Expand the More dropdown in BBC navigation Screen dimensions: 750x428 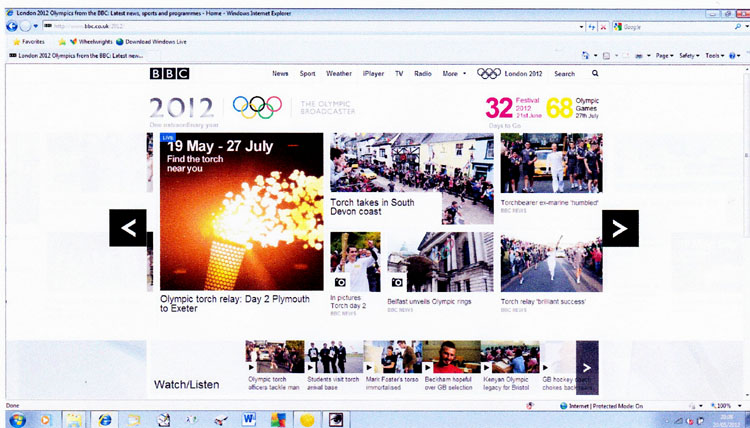click(454, 74)
